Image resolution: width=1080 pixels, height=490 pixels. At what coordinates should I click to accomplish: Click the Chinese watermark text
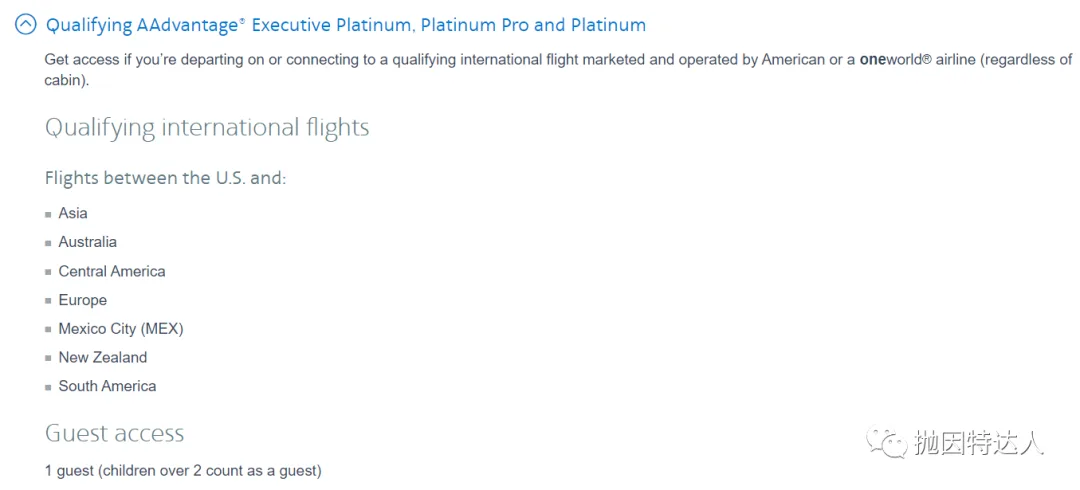pos(979,443)
